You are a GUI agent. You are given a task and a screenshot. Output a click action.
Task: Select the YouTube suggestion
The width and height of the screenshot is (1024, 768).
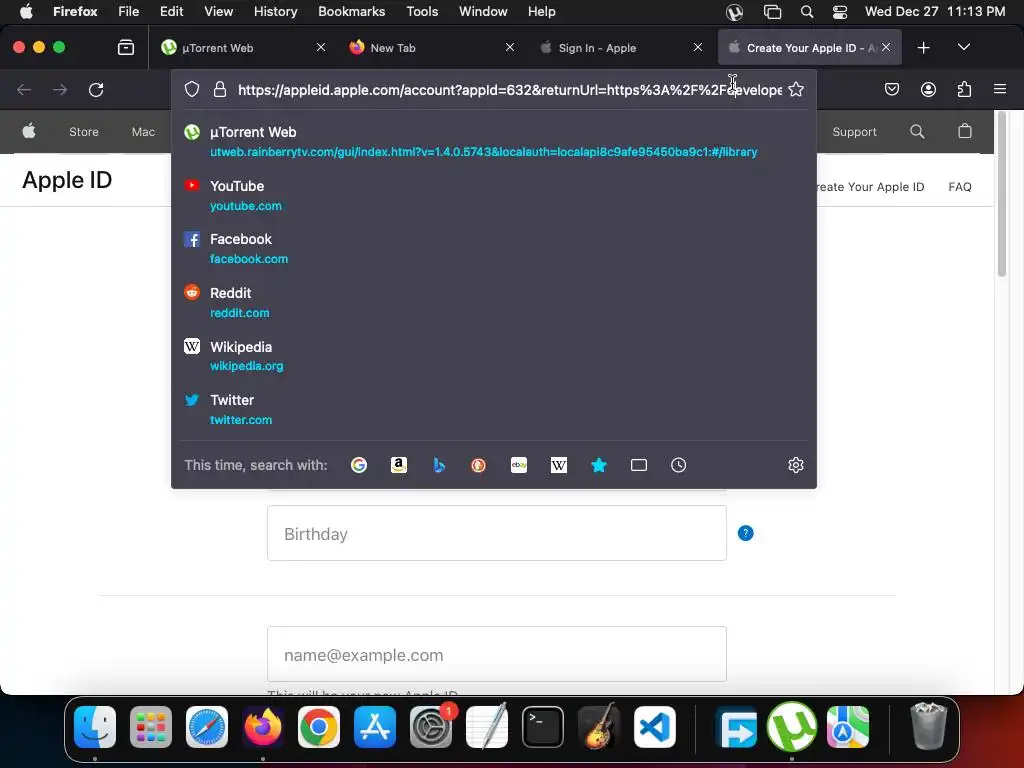[x=494, y=195]
